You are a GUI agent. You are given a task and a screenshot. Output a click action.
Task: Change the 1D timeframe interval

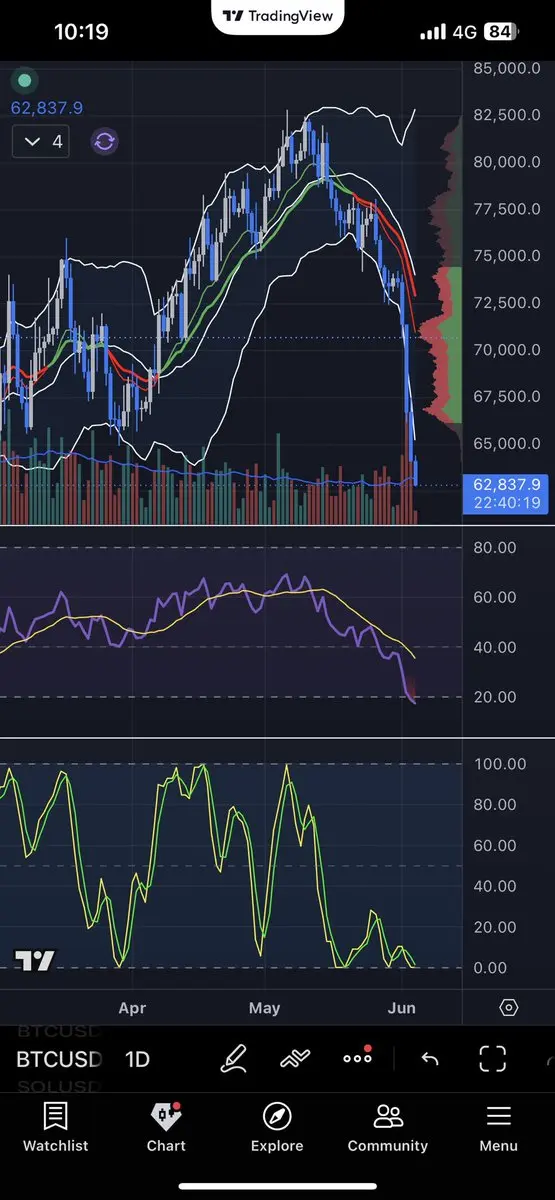137,1059
